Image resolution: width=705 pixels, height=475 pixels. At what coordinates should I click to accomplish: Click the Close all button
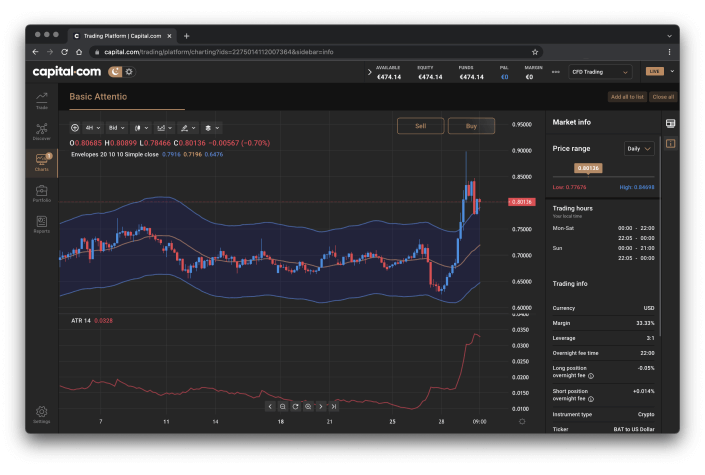[663, 97]
